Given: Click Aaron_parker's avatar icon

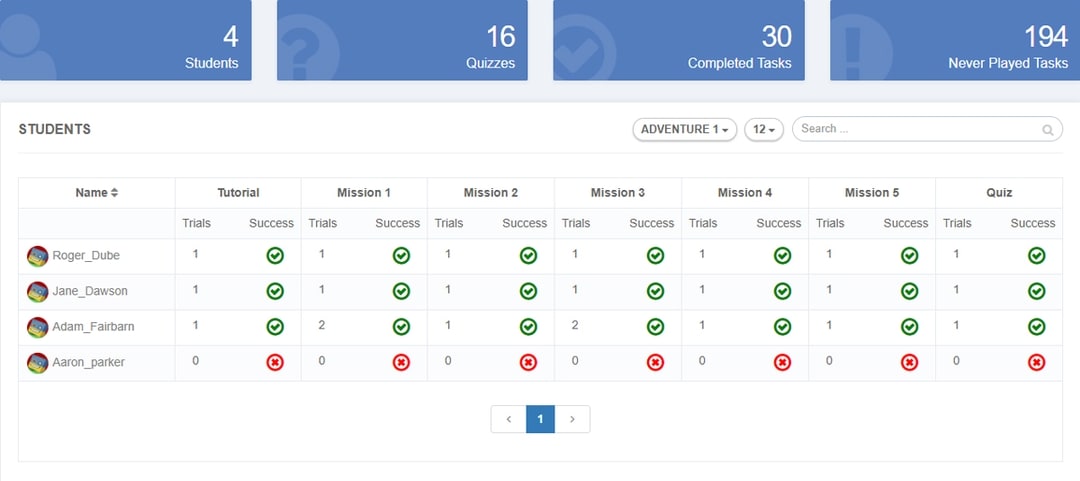Looking at the screenshot, I should click(37, 362).
